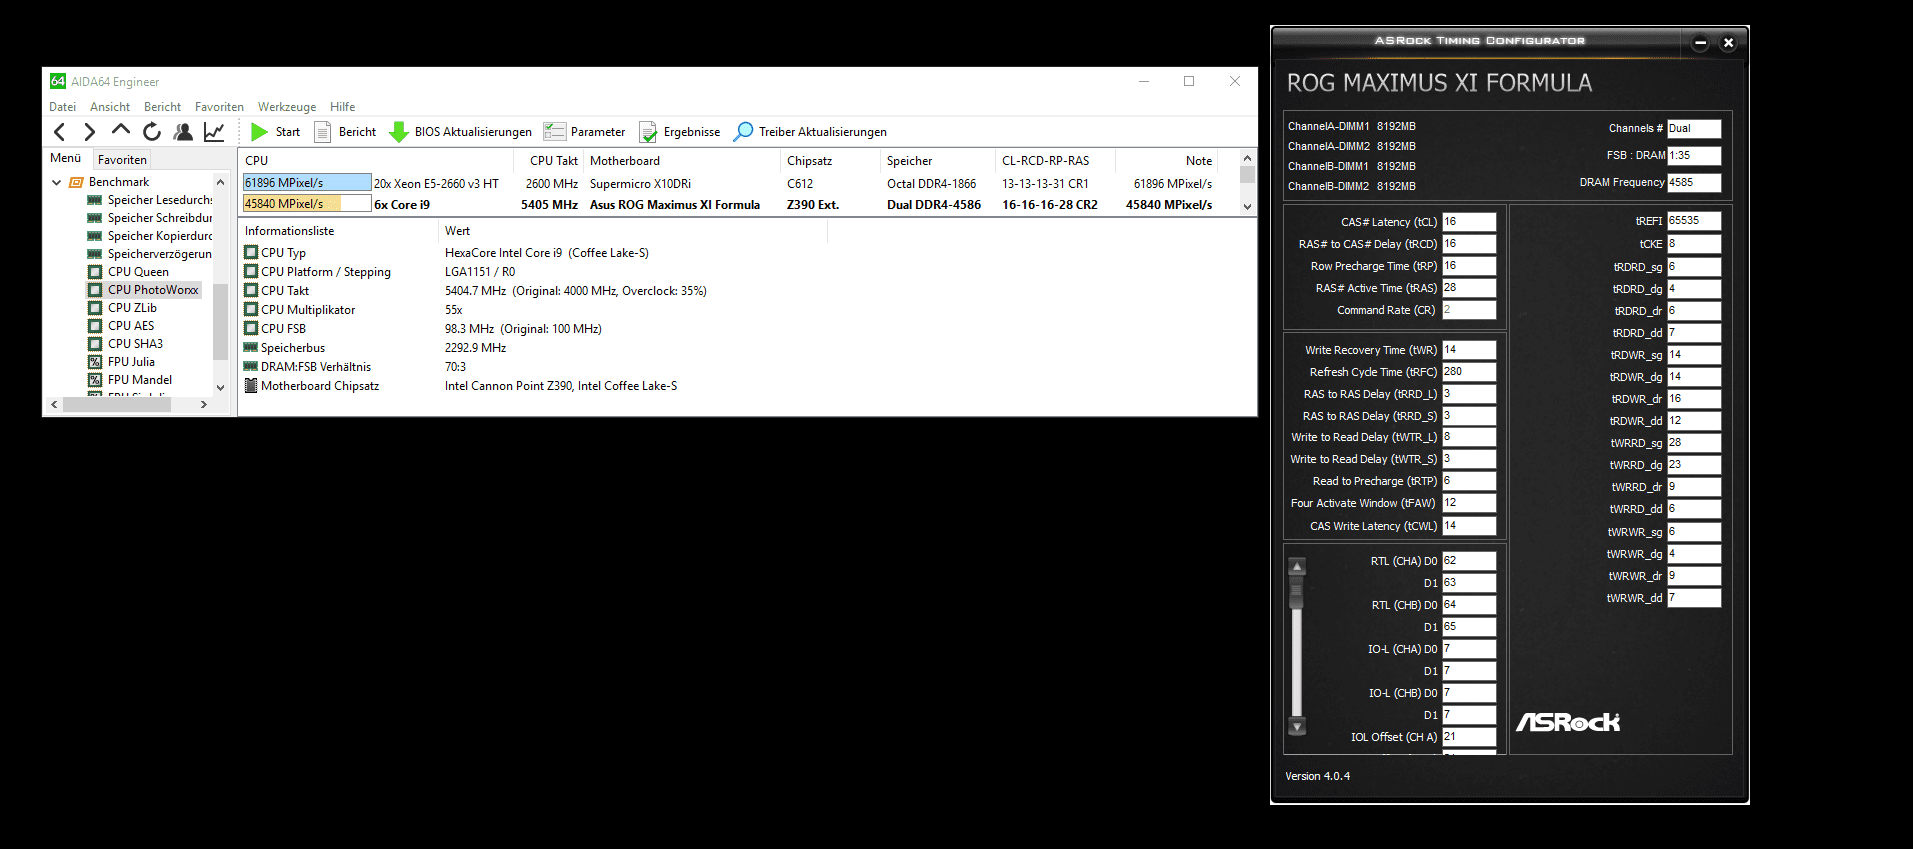Click the Chipsatz column header
This screenshot has height=849, width=1913.
(830, 161)
